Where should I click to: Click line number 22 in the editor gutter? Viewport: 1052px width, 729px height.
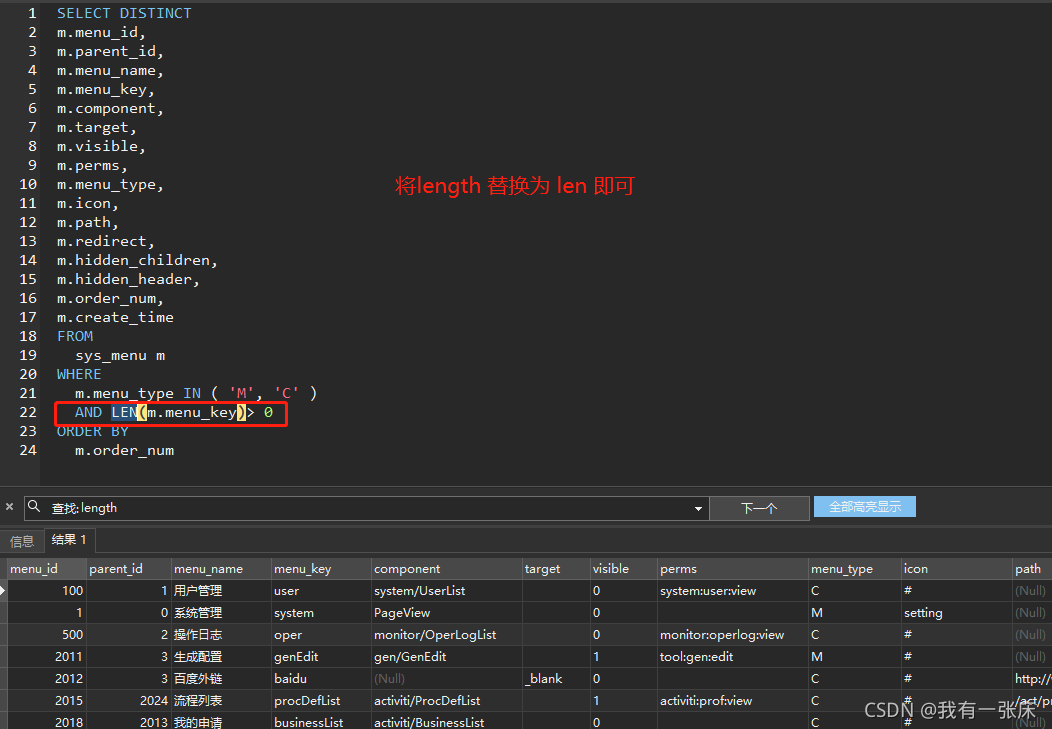coord(27,412)
